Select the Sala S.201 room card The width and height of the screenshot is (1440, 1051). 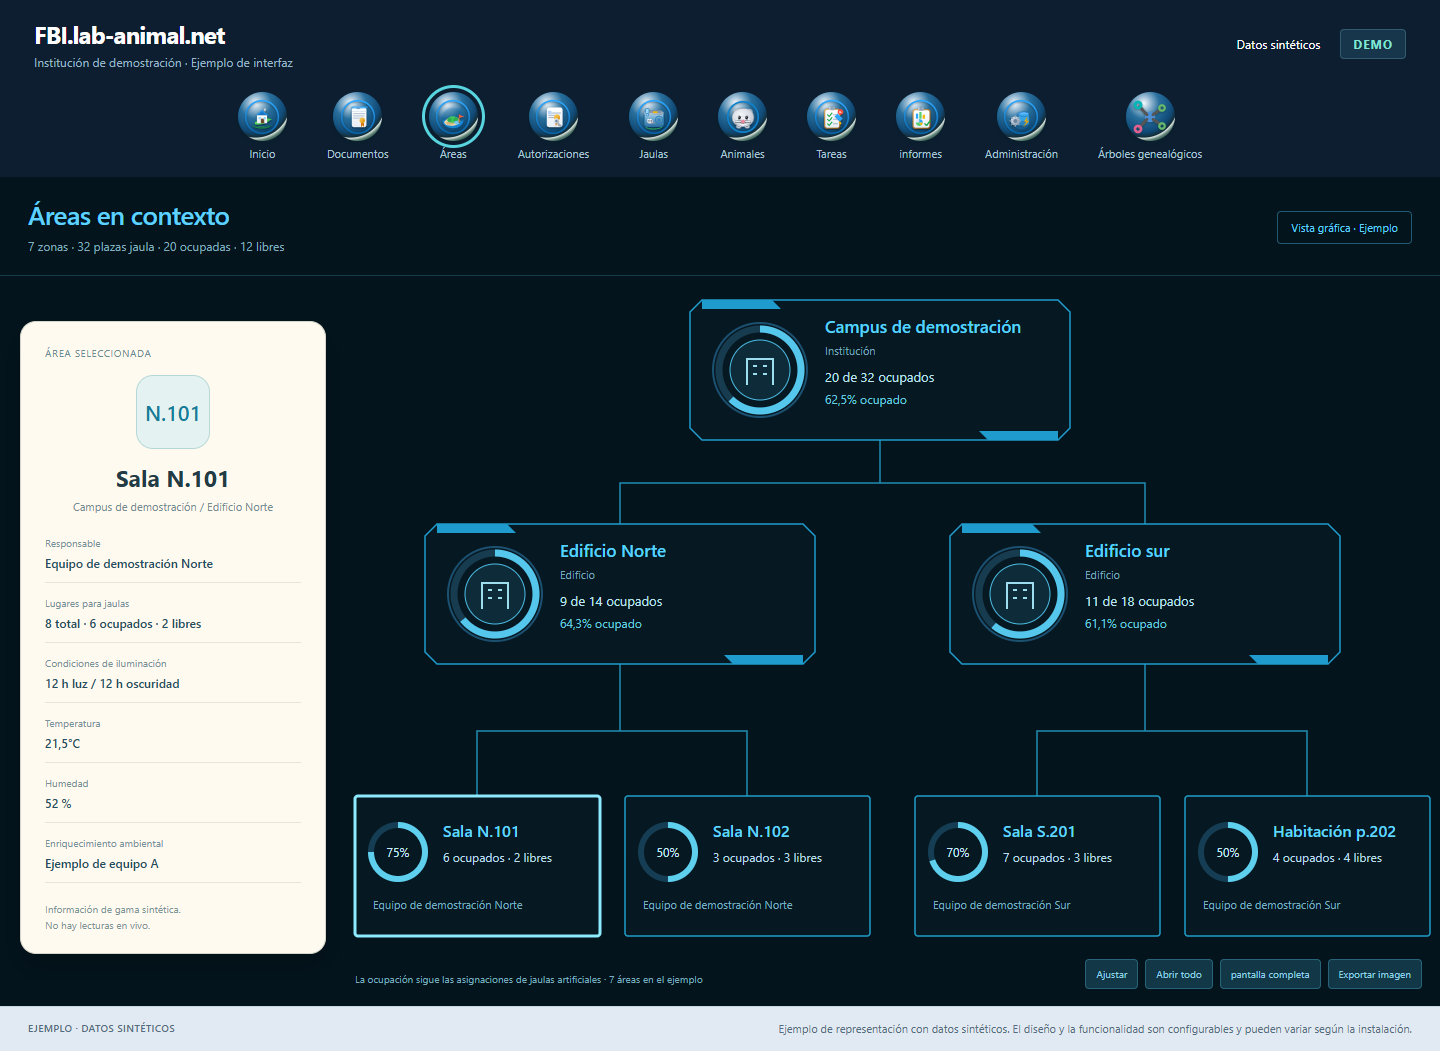[1037, 866]
